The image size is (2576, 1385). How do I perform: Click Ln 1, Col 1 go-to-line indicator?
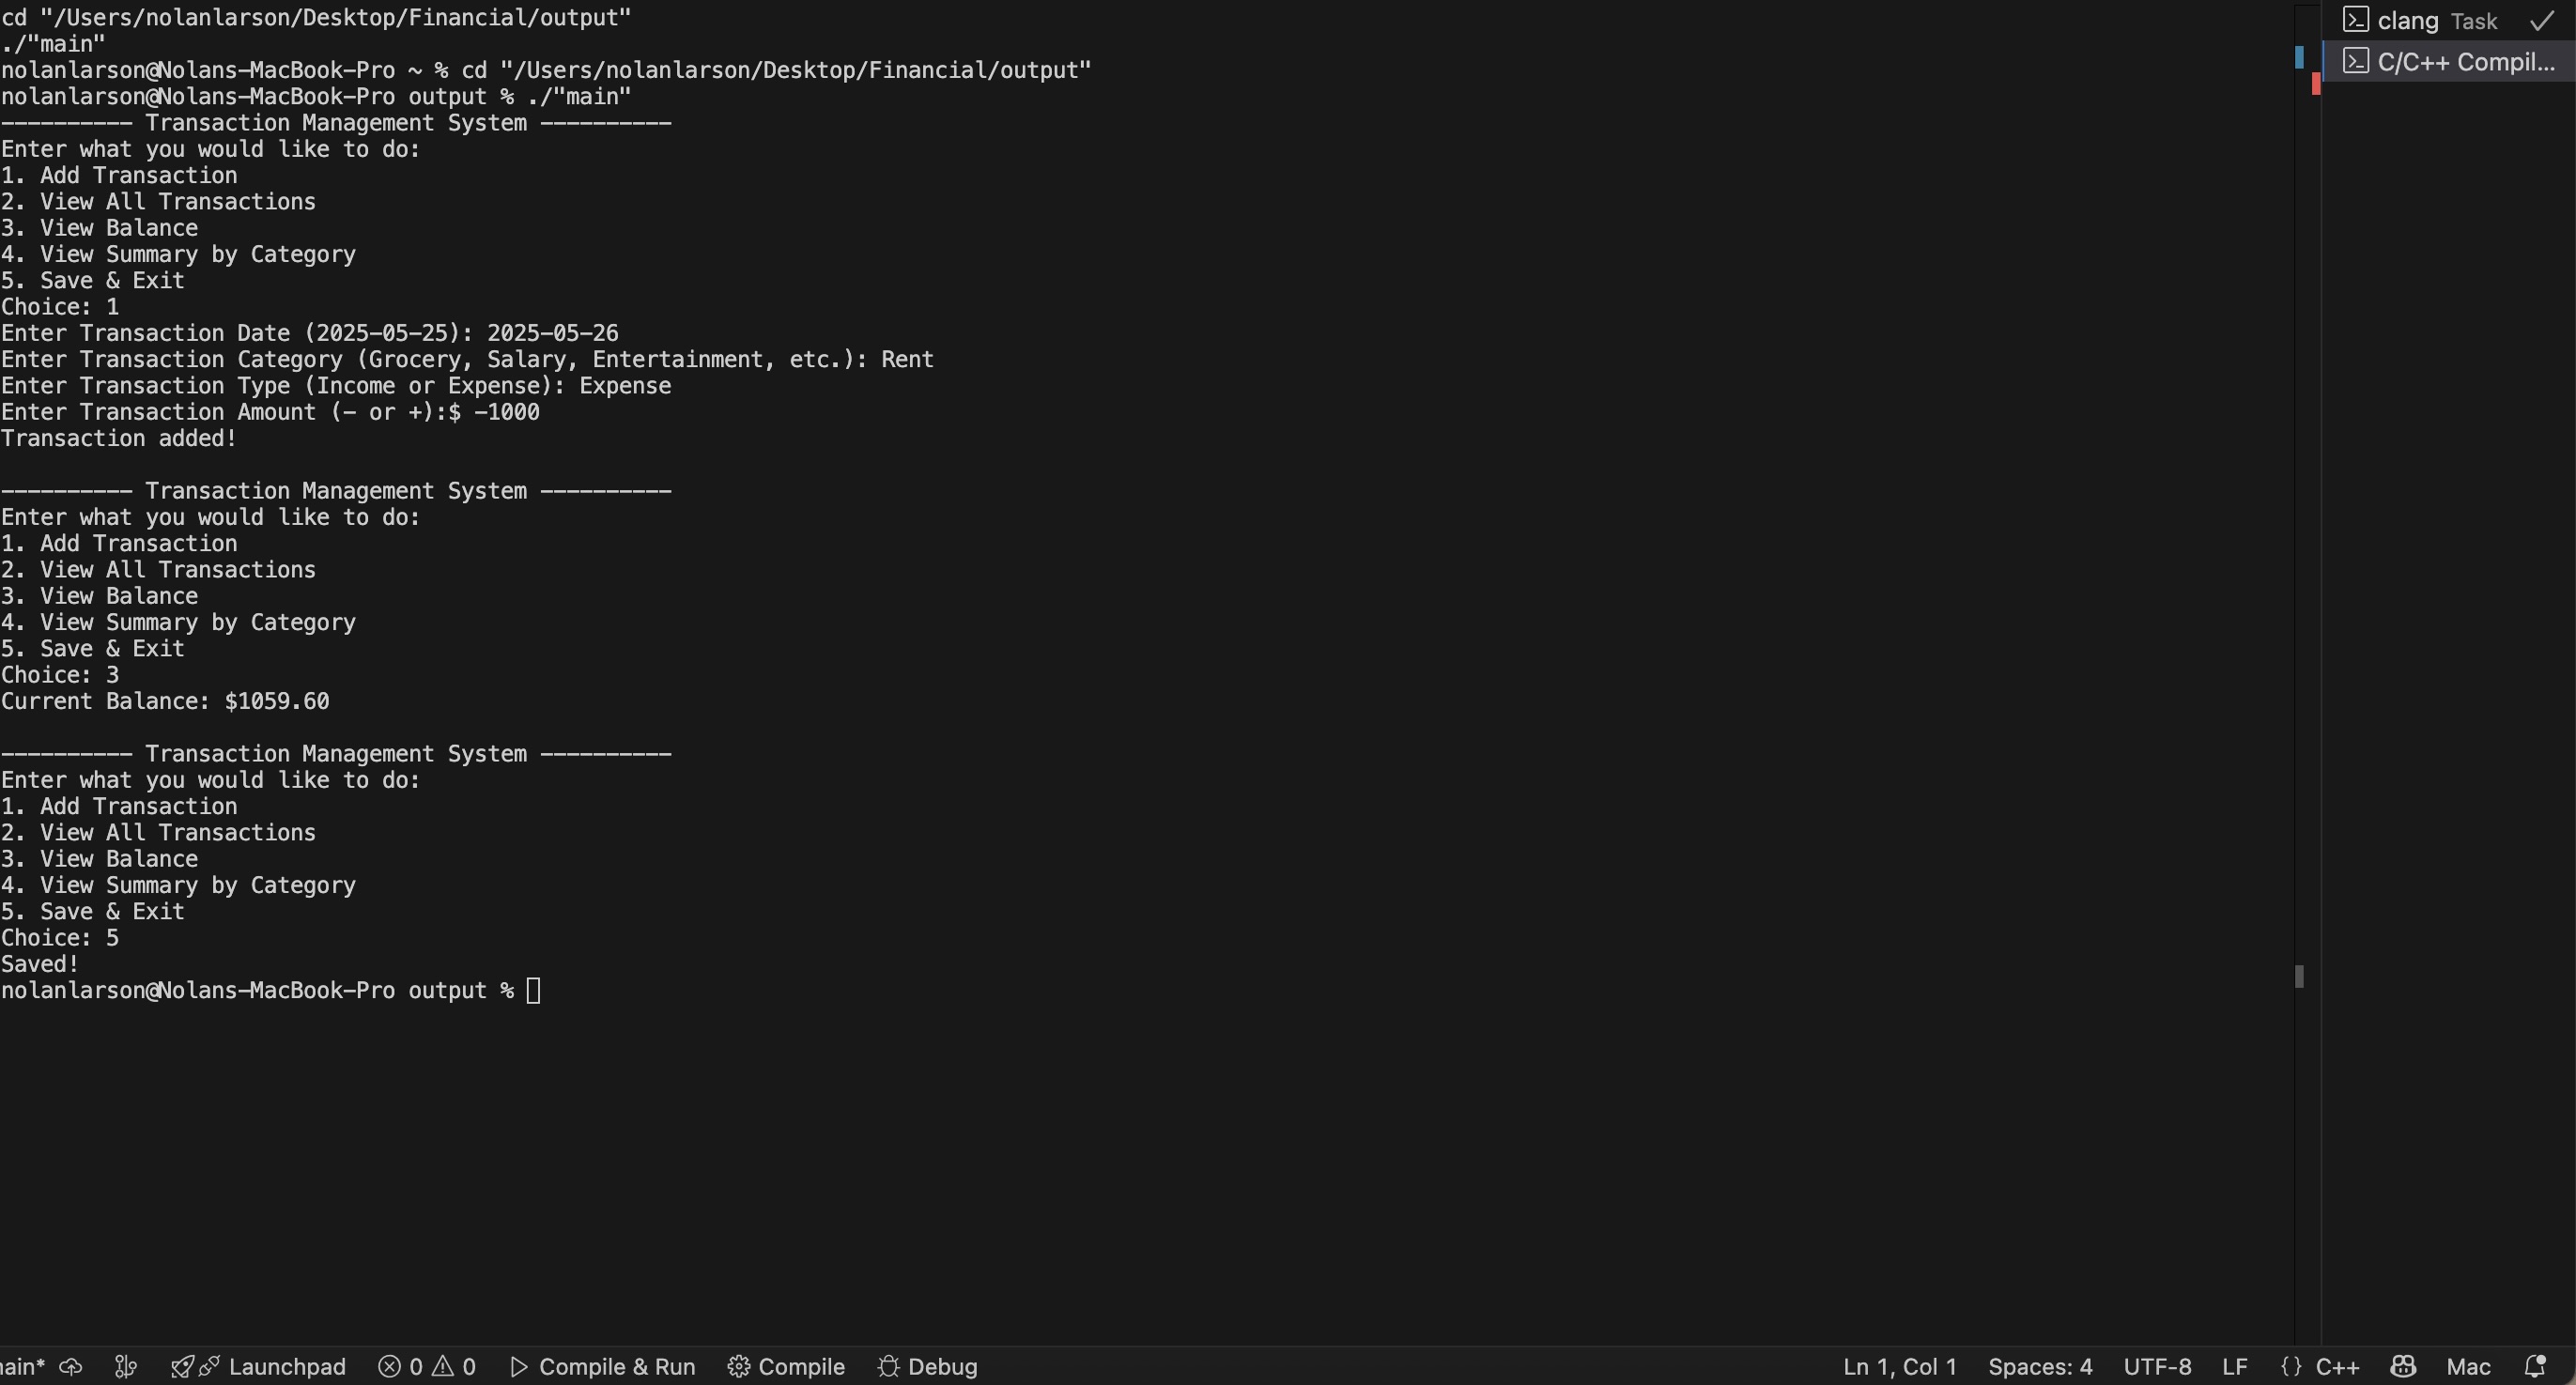pos(1899,1367)
